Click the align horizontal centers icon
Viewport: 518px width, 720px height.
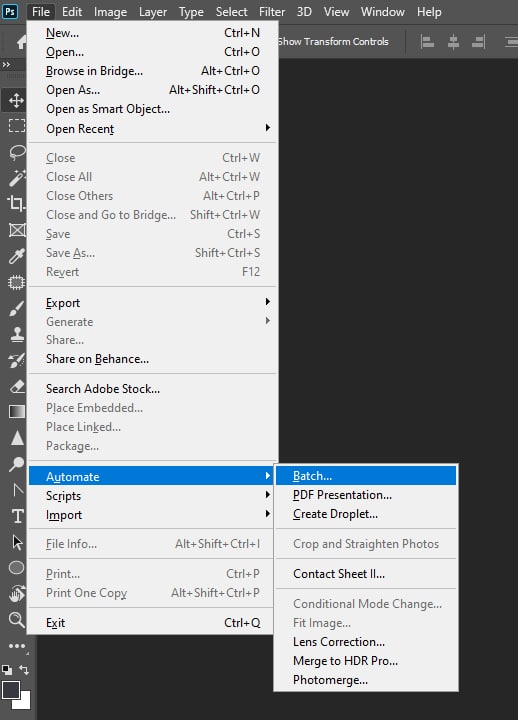click(453, 42)
